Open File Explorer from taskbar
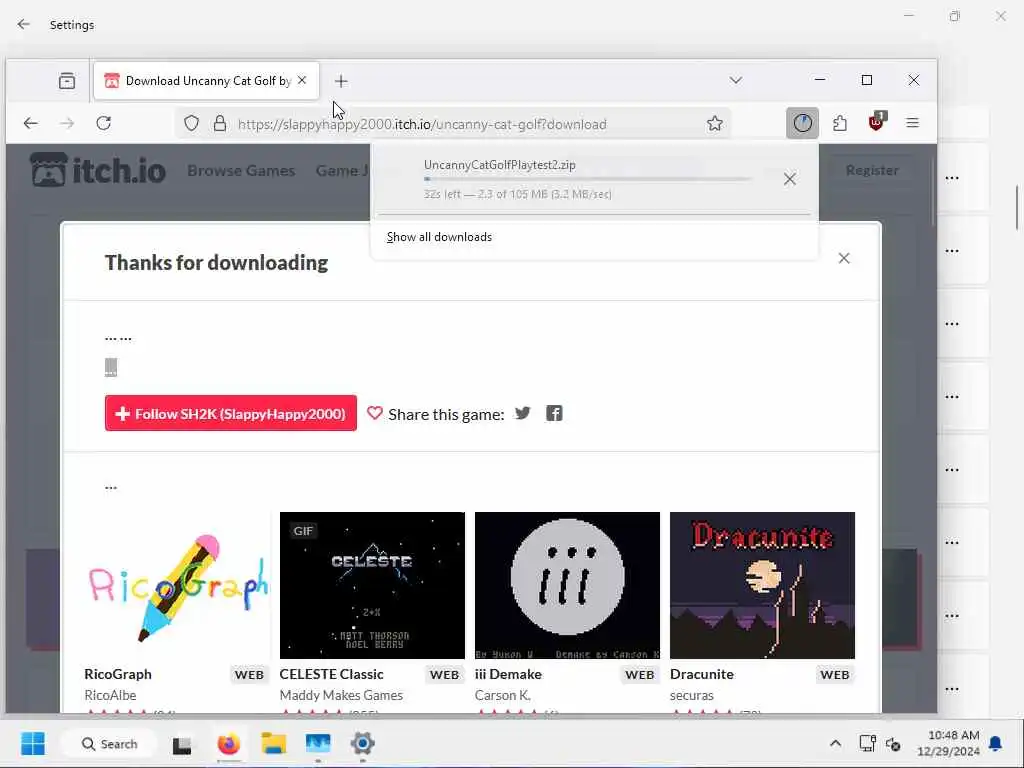1024x768 pixels. pyautogui.click(x=274, y=744)
